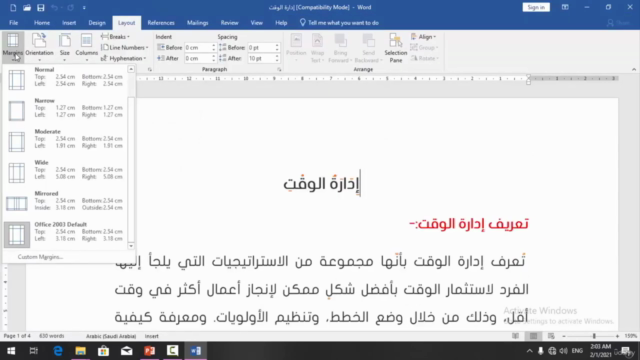Select the Wide margins preset
The height and width of the screenshot is (360, 640).
(x=65, y=172)
